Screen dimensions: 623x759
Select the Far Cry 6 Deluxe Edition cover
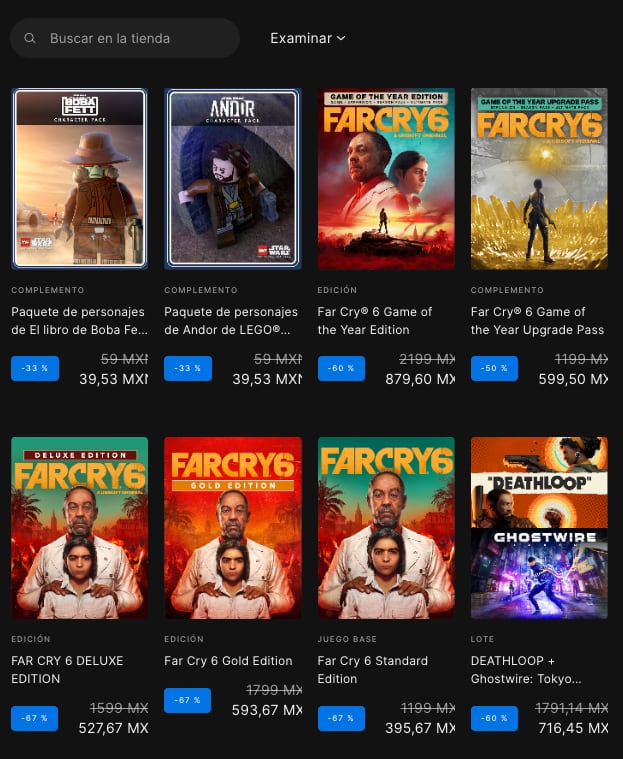[80, 528]
